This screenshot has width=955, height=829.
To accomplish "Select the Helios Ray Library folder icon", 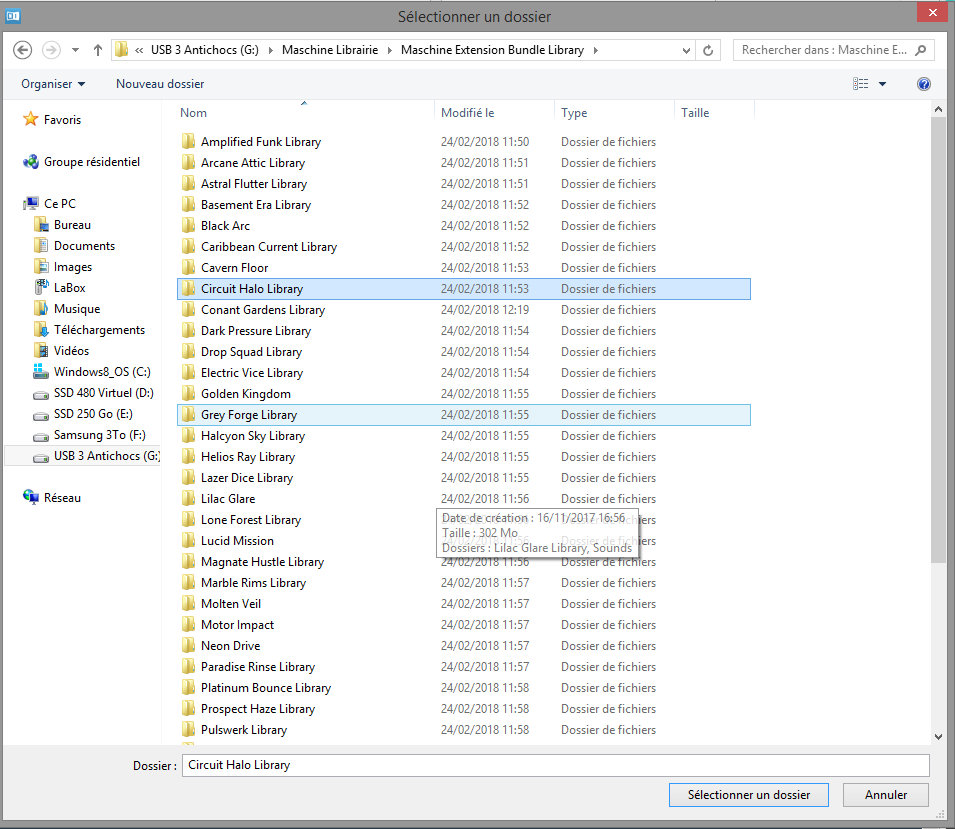I will pos(188,457).
